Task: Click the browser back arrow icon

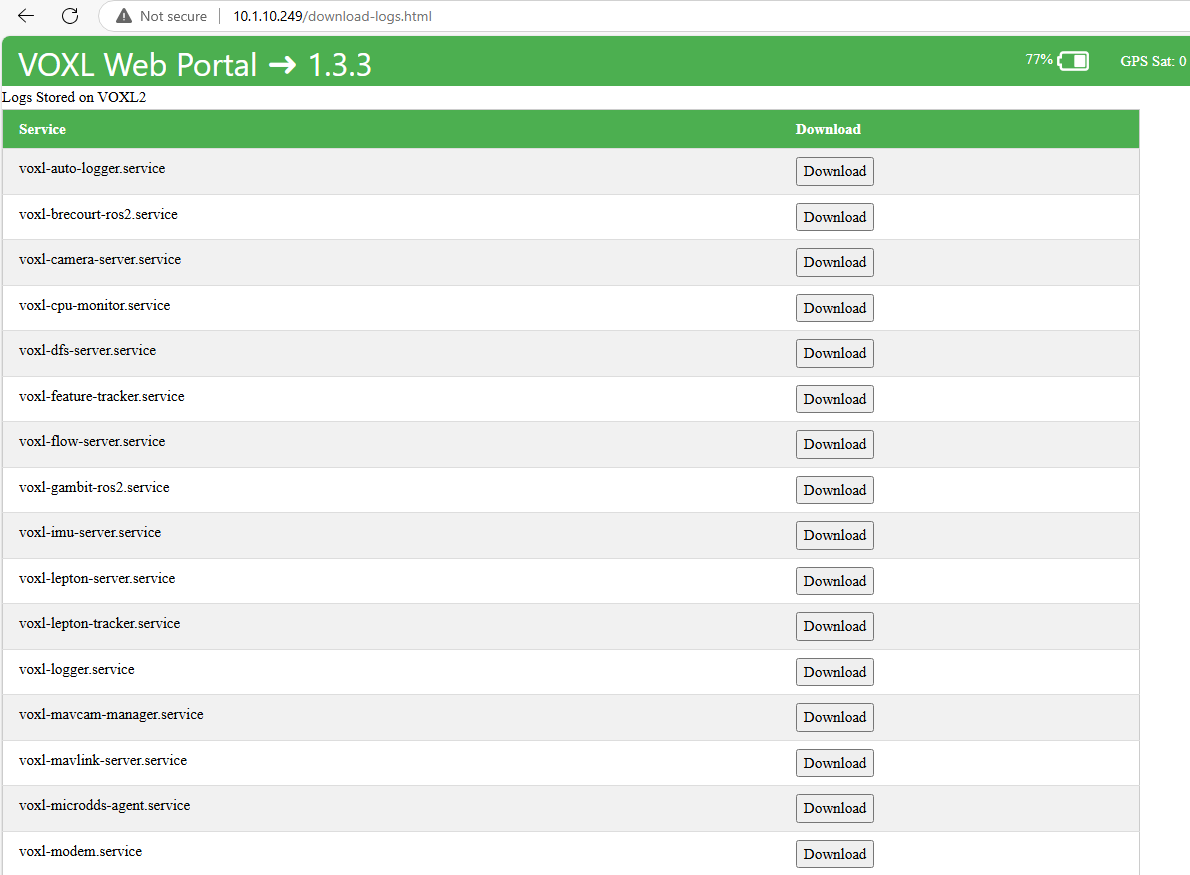Action: [27, 16]
